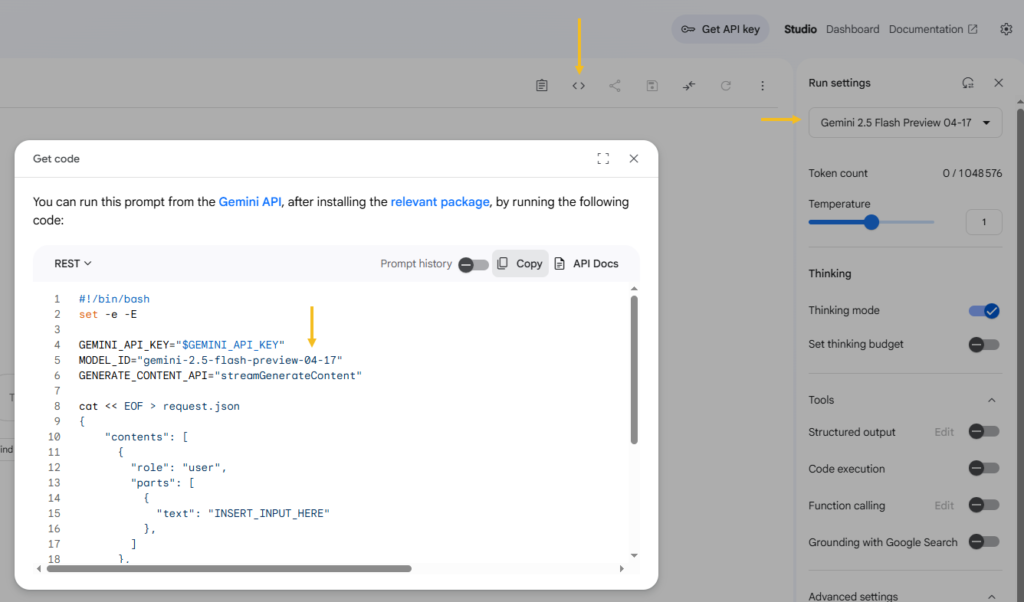Screen dimensions: 1024x602
Task: Click the compare mode icon
Action: tap(689, 86)
